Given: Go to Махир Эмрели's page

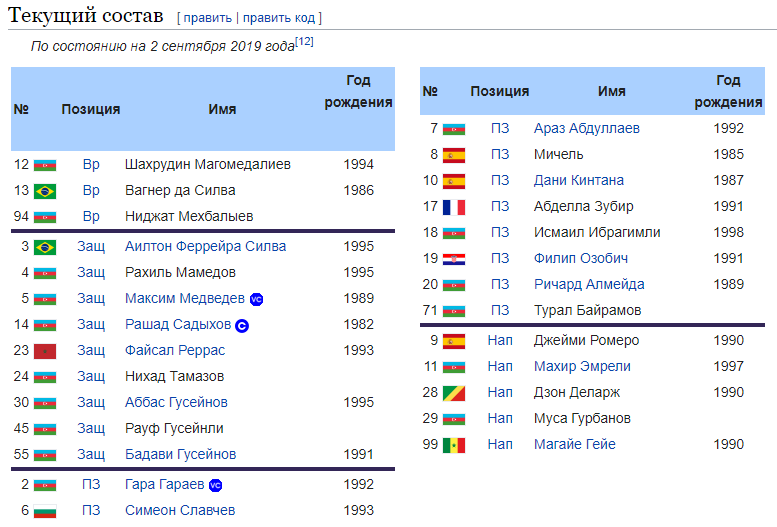Looking at the screenshot, I should 582,367.
